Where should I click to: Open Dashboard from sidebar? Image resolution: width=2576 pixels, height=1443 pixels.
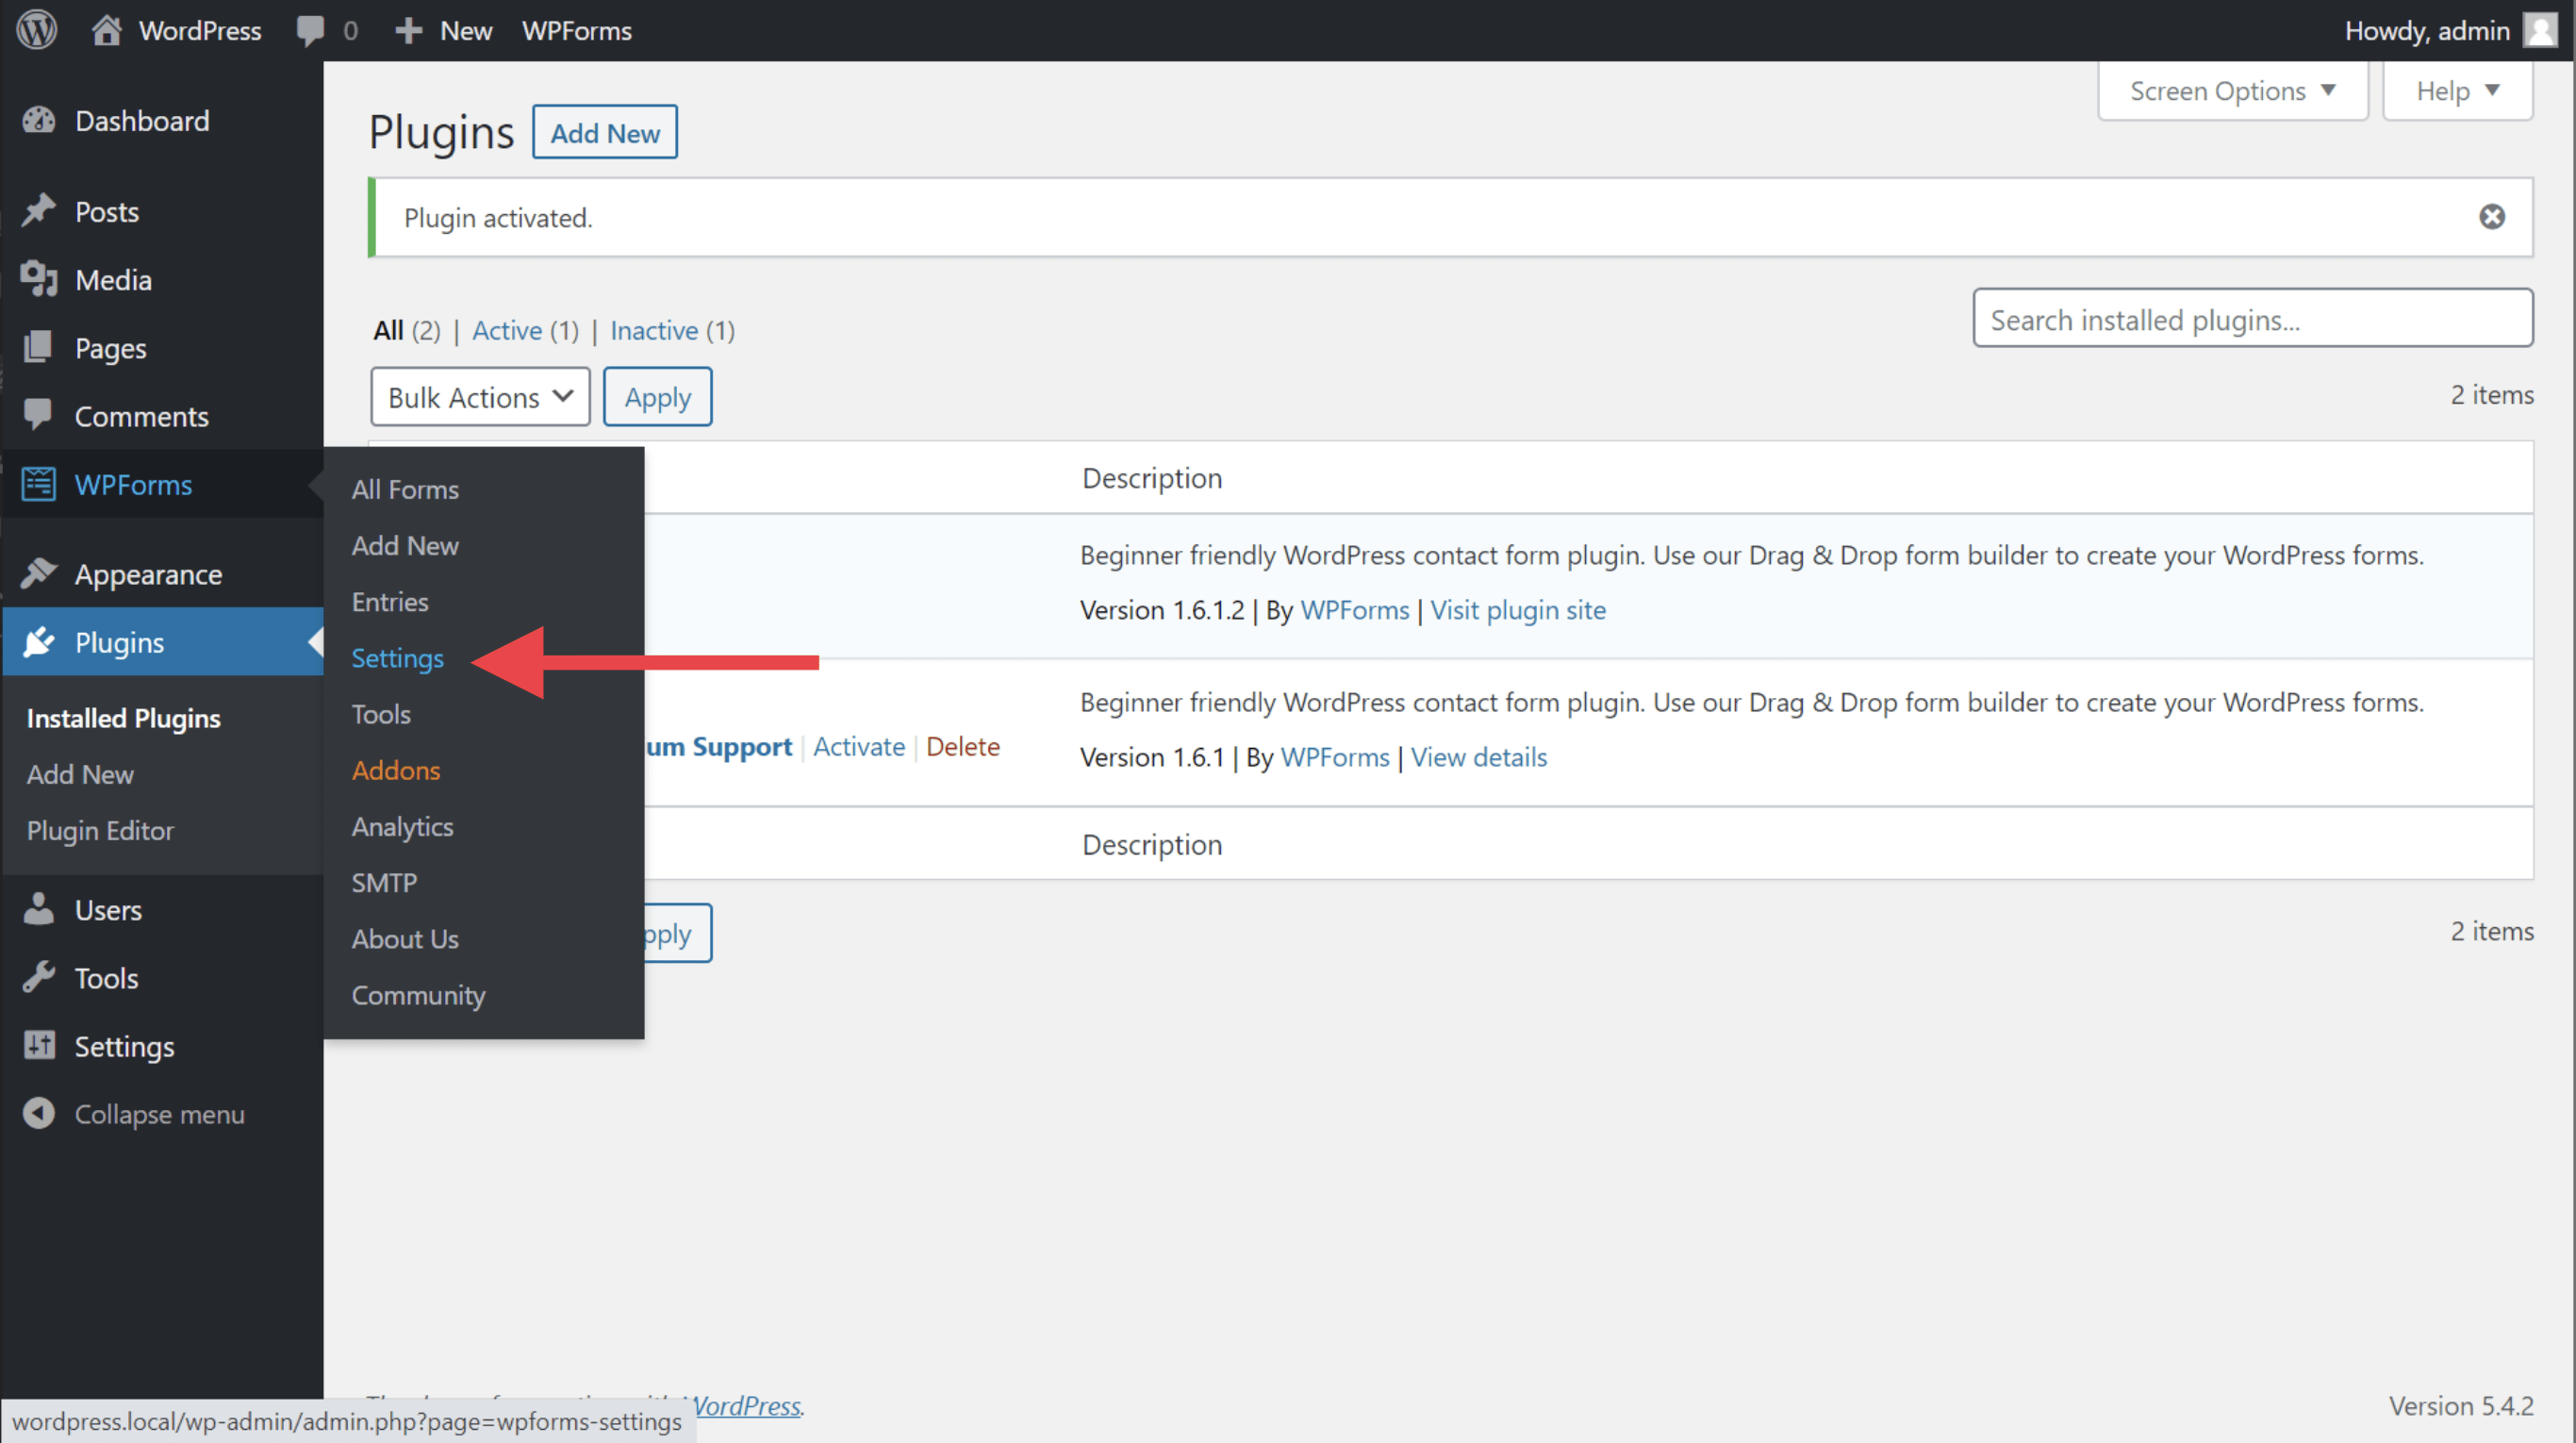[x=142, y=121]
